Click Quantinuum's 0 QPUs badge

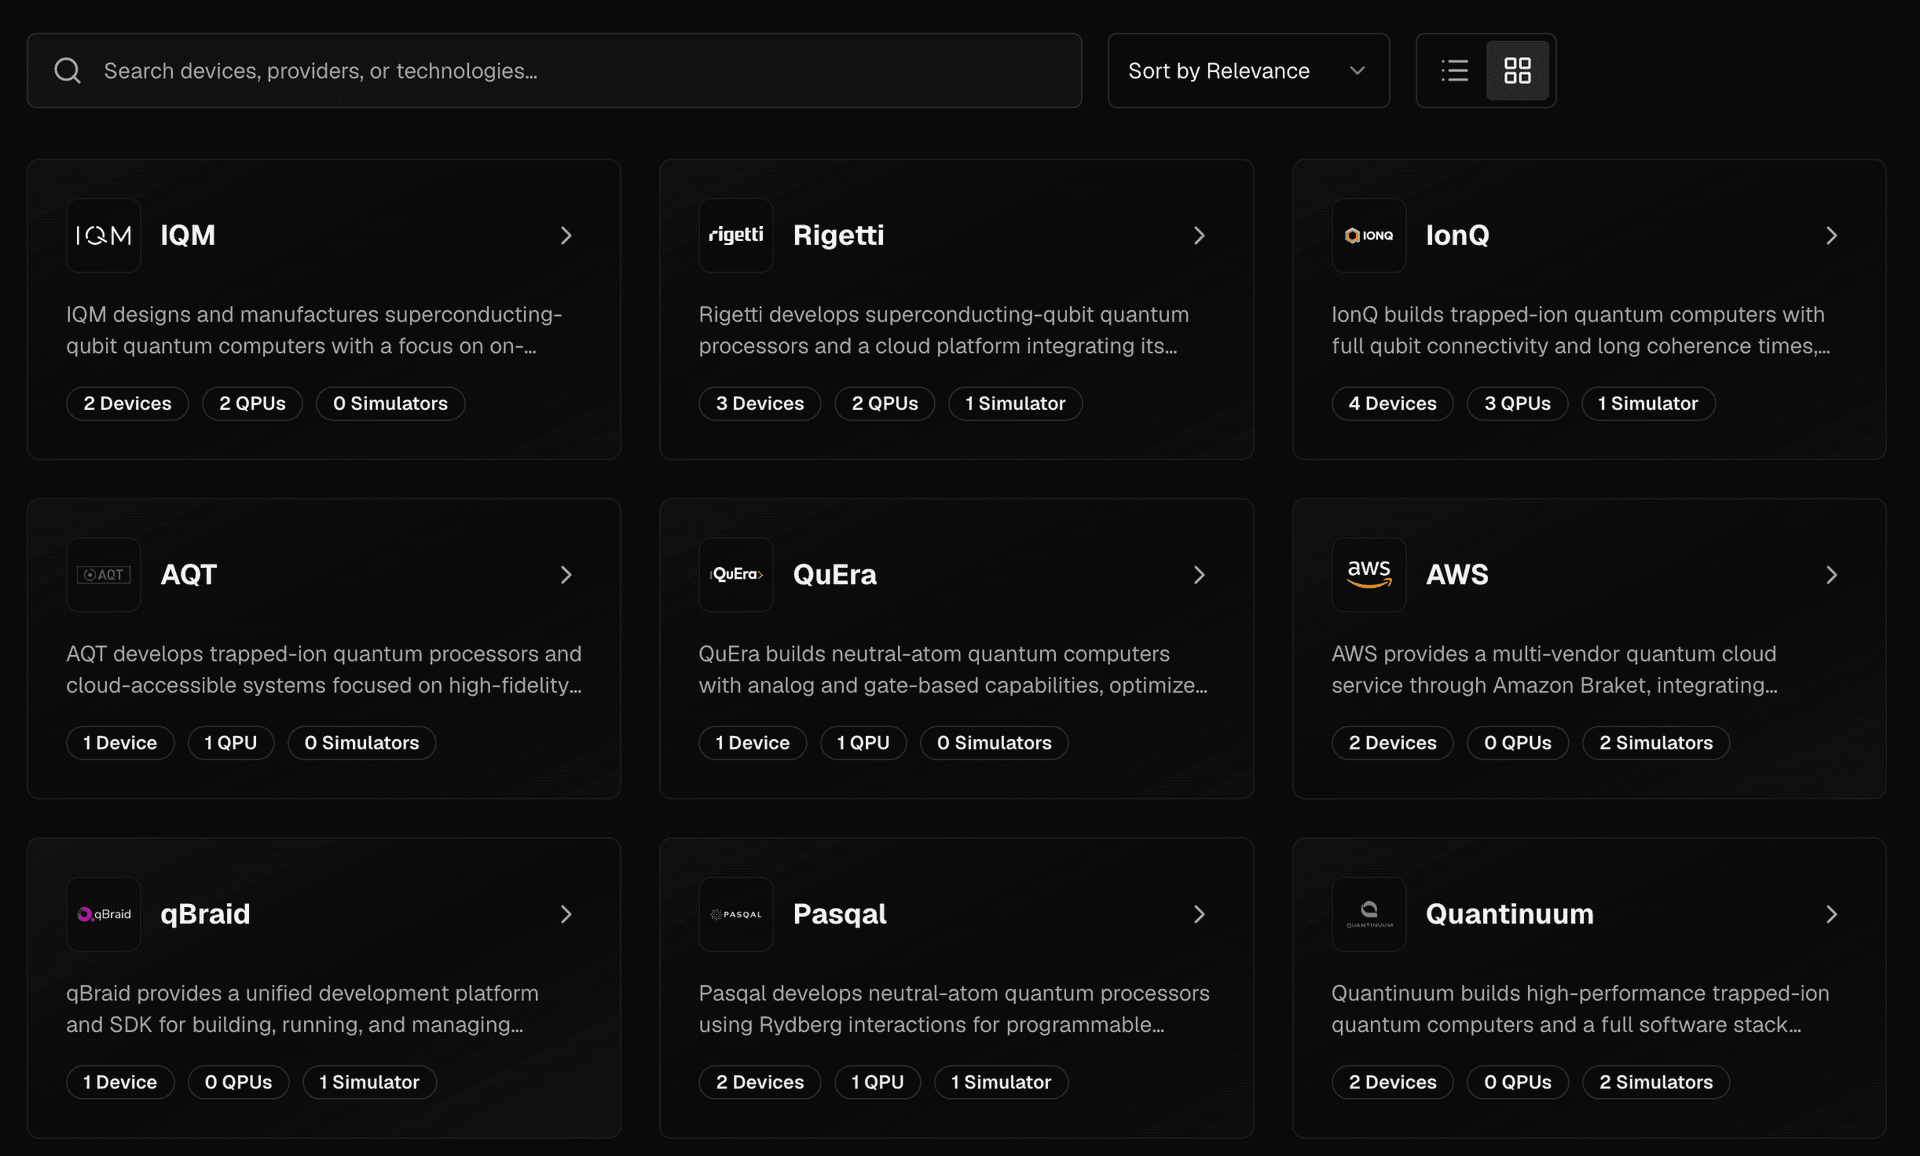click(1517, 1082)
